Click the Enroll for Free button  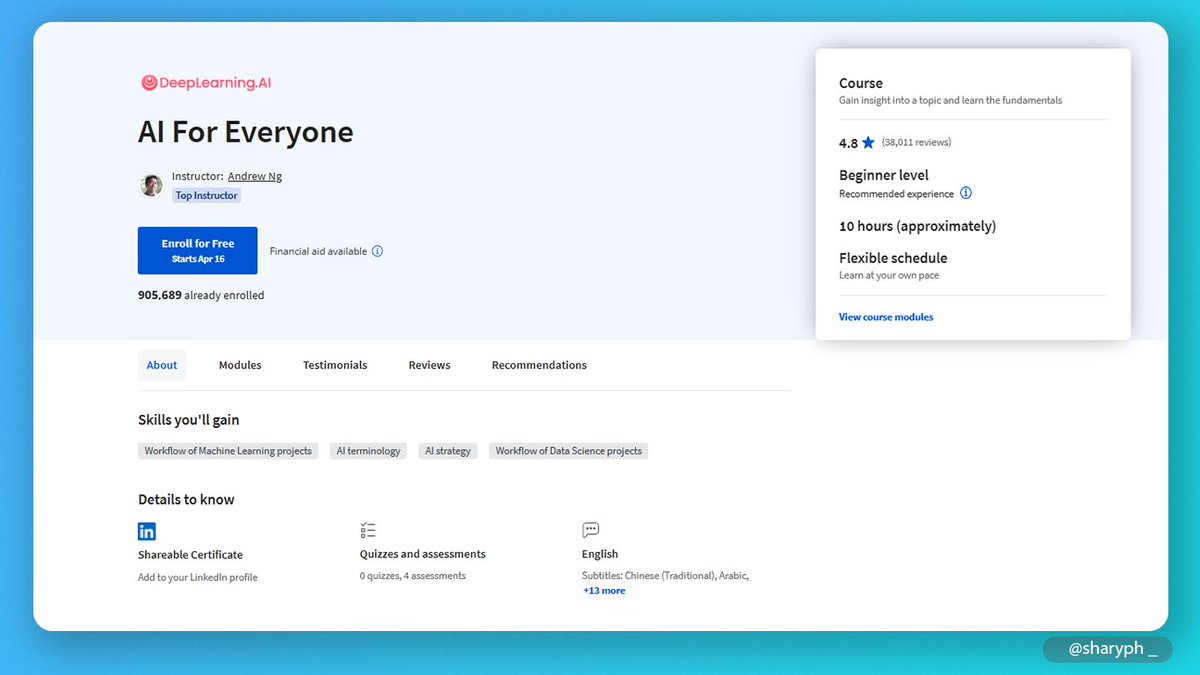pyautogui.click(x=198, y=250)
